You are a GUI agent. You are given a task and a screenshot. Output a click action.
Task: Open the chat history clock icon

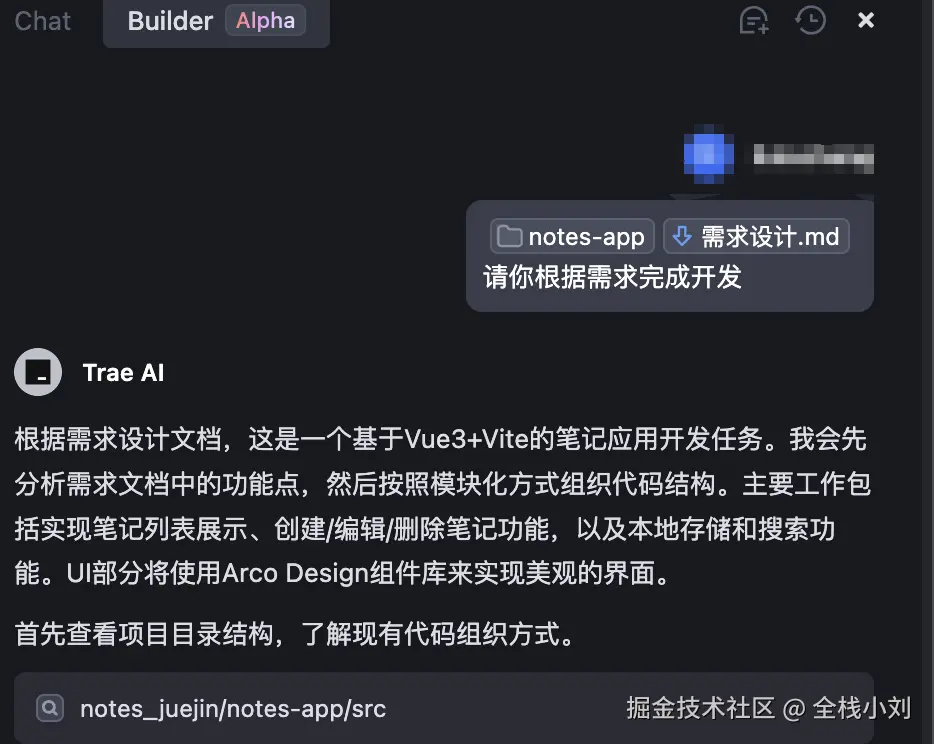pos(810,20)
